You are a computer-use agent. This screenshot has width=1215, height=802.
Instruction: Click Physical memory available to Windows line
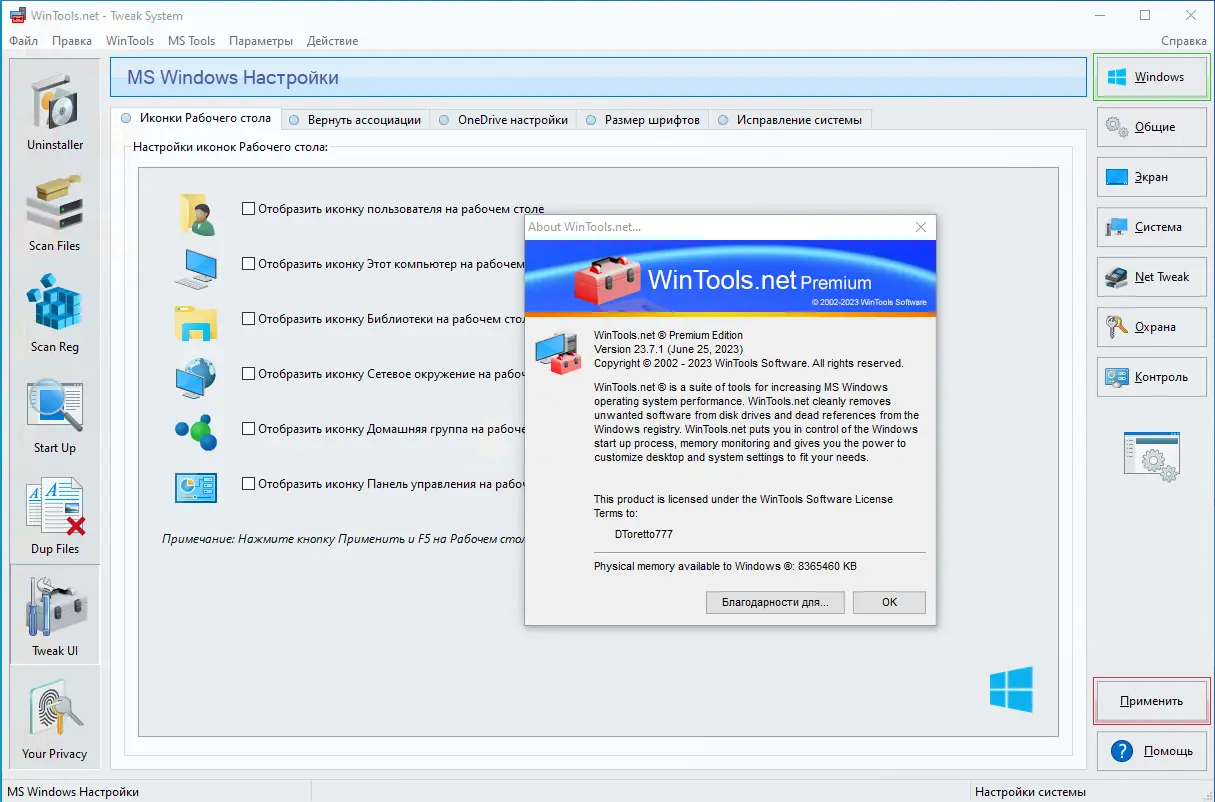click(x=725, y=566)
